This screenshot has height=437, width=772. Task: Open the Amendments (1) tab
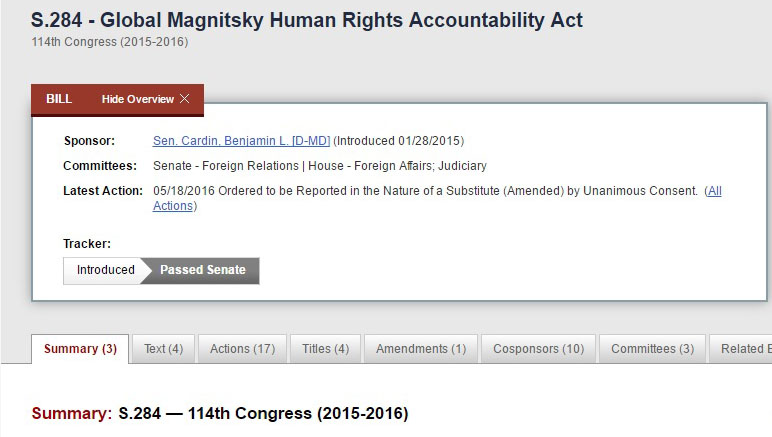pyautogui.click(x=421, y=349)
